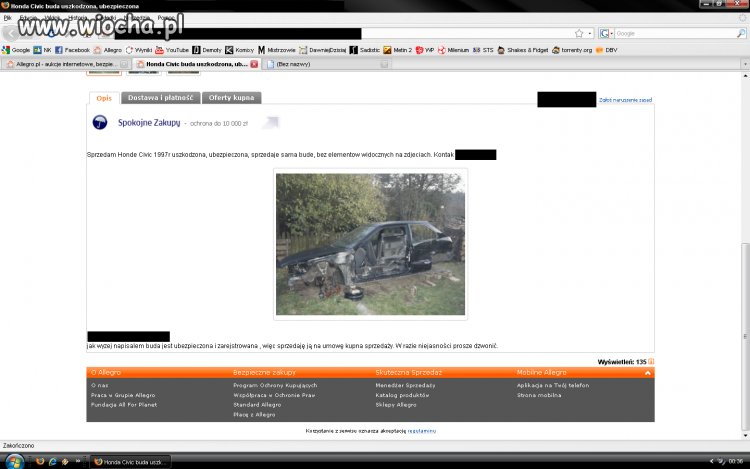Open the Strona mobilna link
750x469 pixels.
point(539,395)
